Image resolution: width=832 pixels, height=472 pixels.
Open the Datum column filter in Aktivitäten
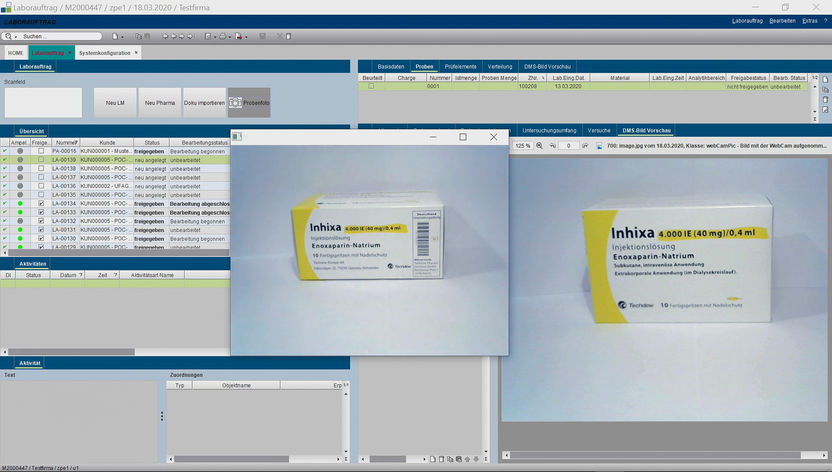coord(81,275)
